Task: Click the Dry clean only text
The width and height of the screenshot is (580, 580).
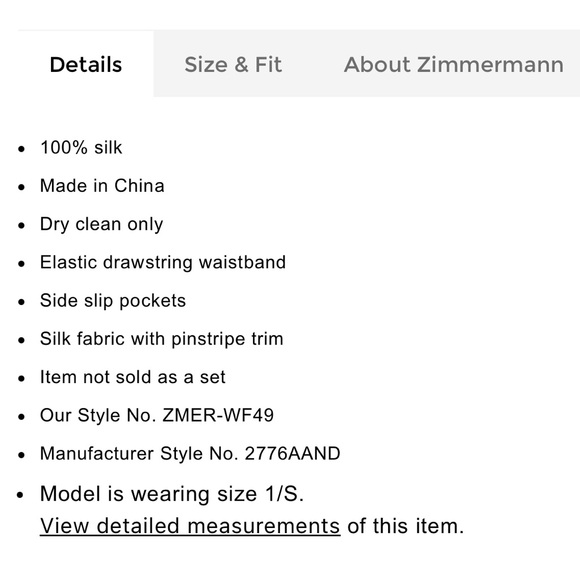Action: tap(101, 224)
